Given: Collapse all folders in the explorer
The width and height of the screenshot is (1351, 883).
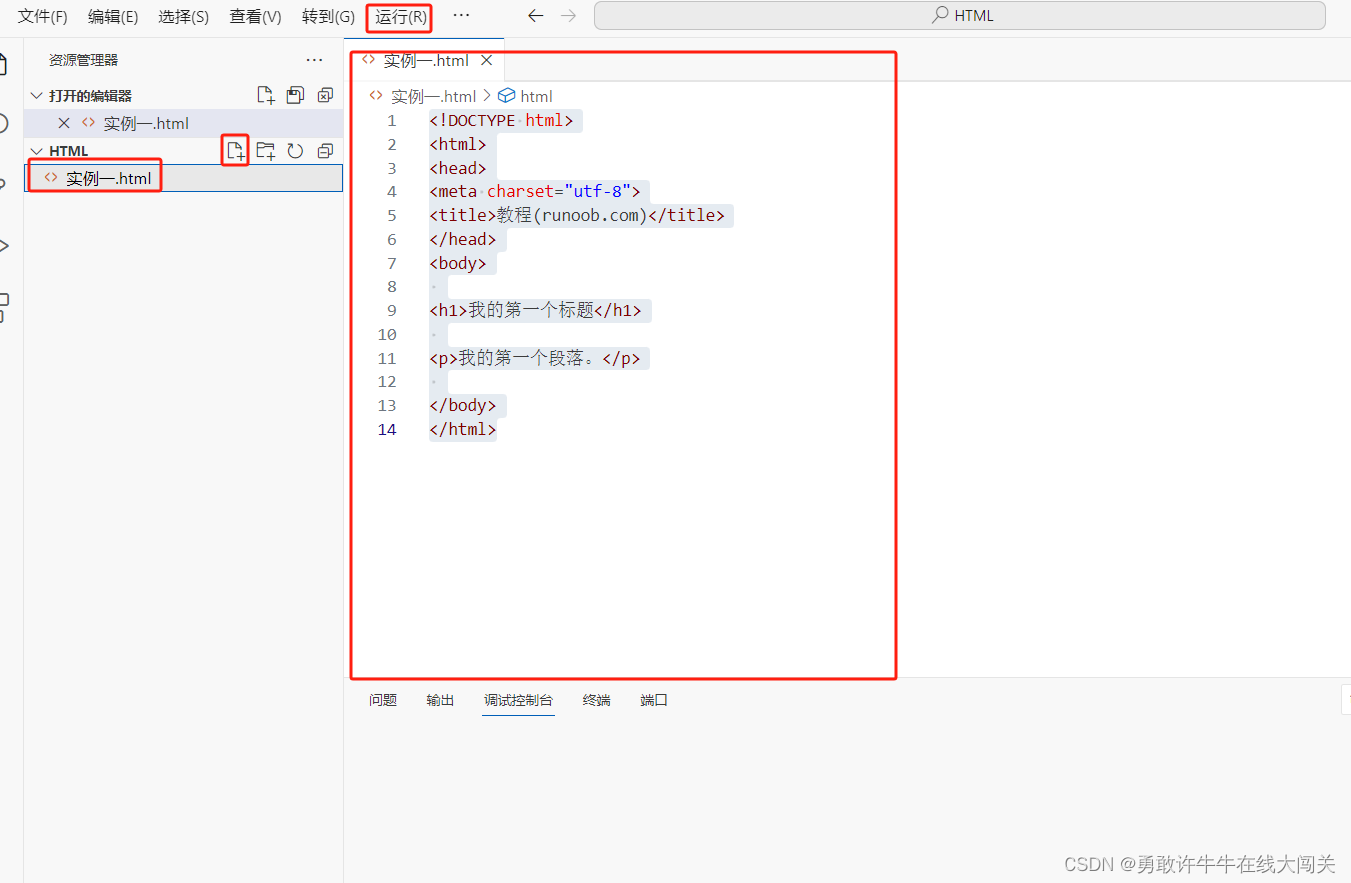Looking at the screenshot, I should point(325,151).
